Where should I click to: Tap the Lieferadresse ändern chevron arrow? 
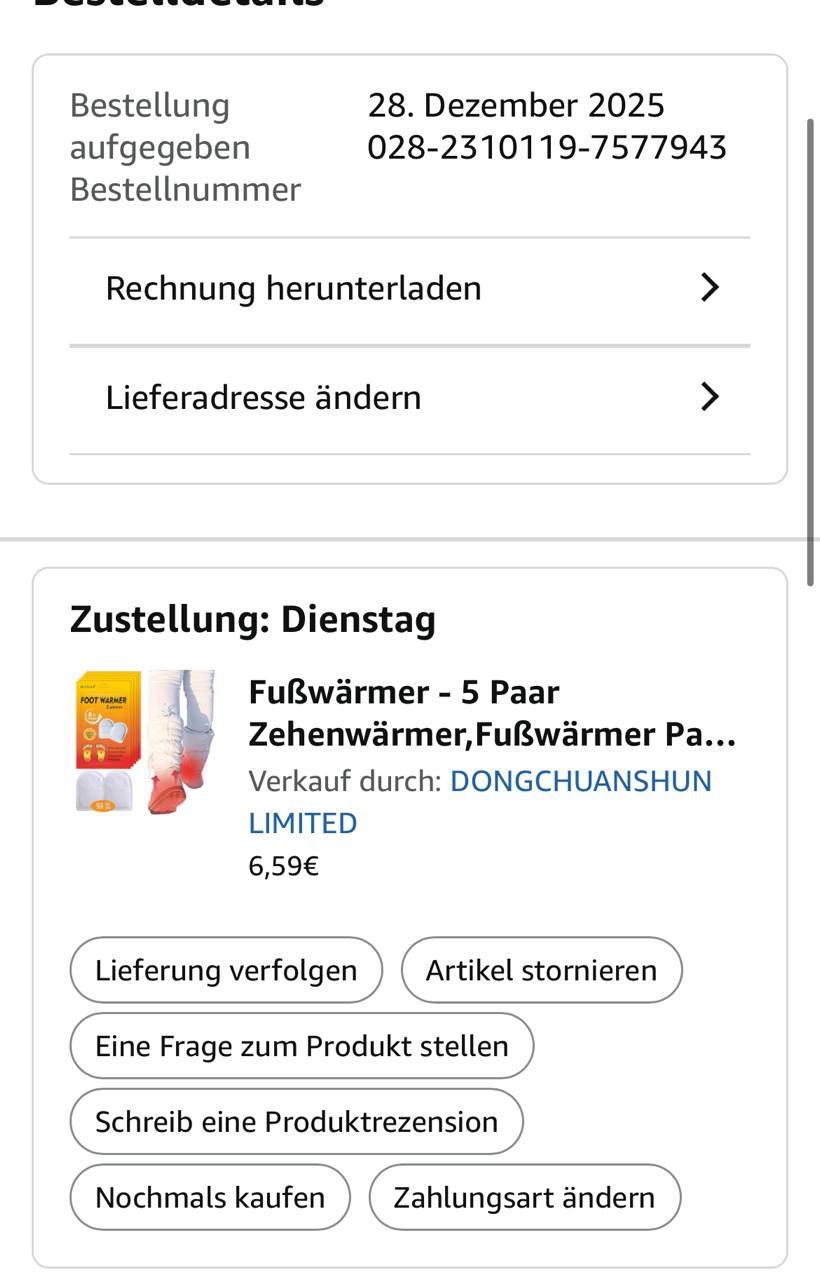point(709,397)
